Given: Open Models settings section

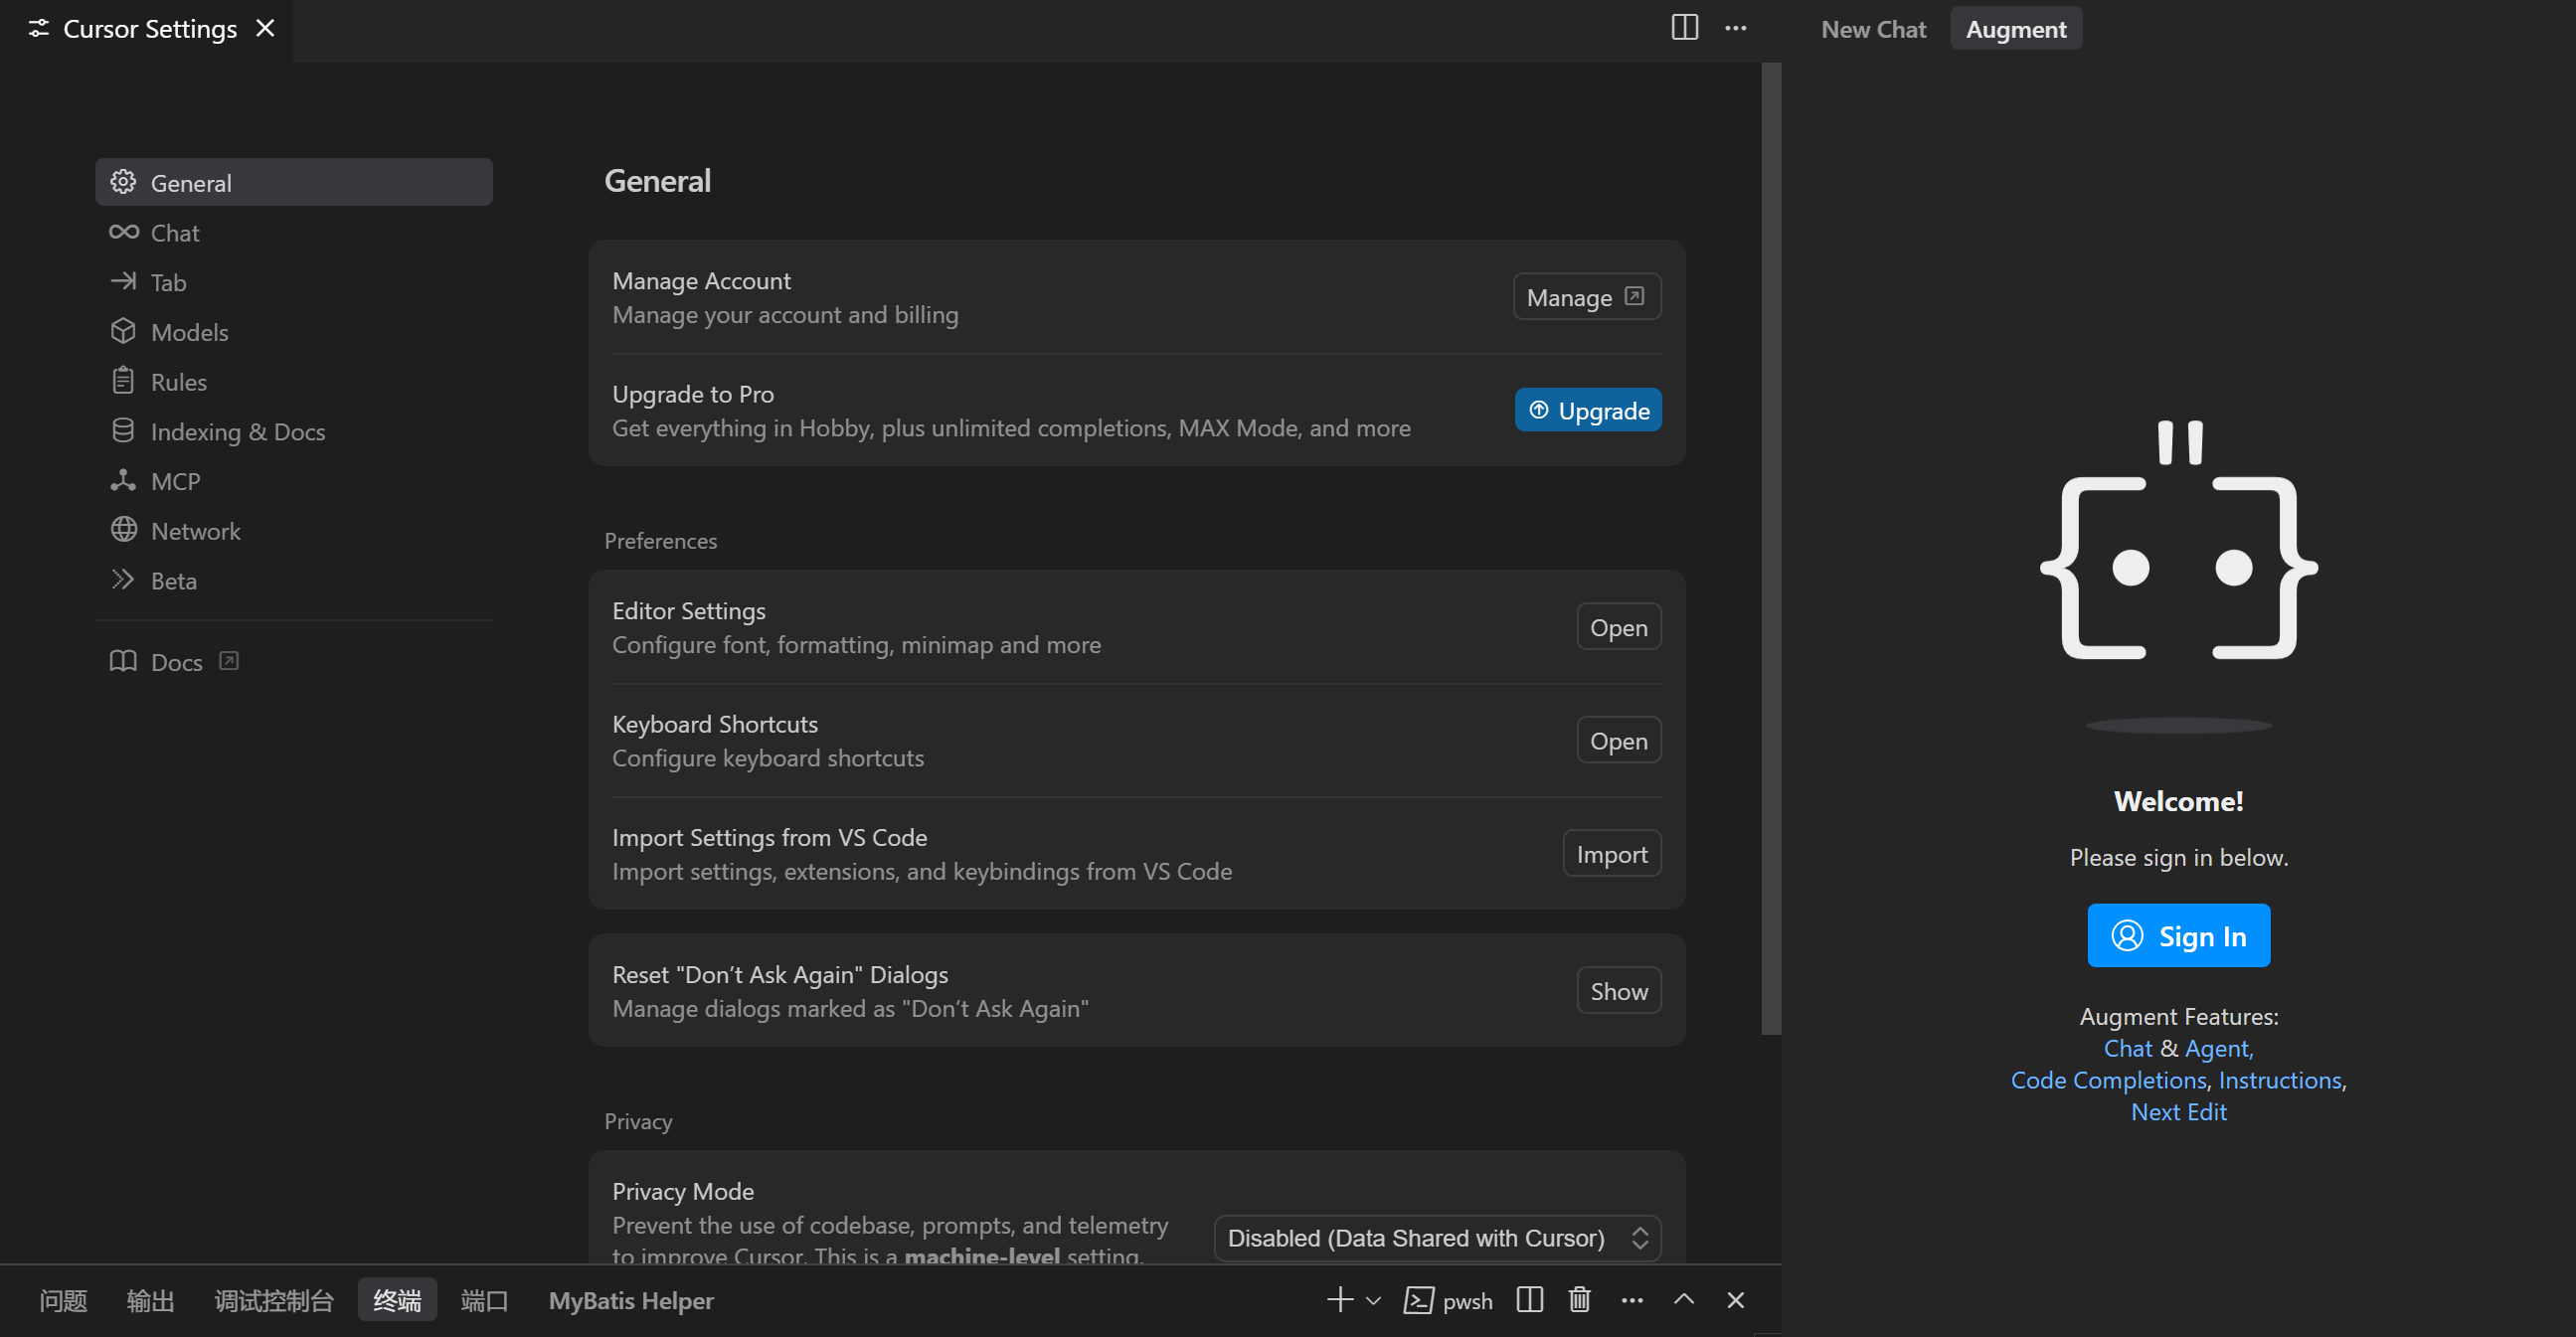Looking at the screenshot, I should tap(294, 331).
